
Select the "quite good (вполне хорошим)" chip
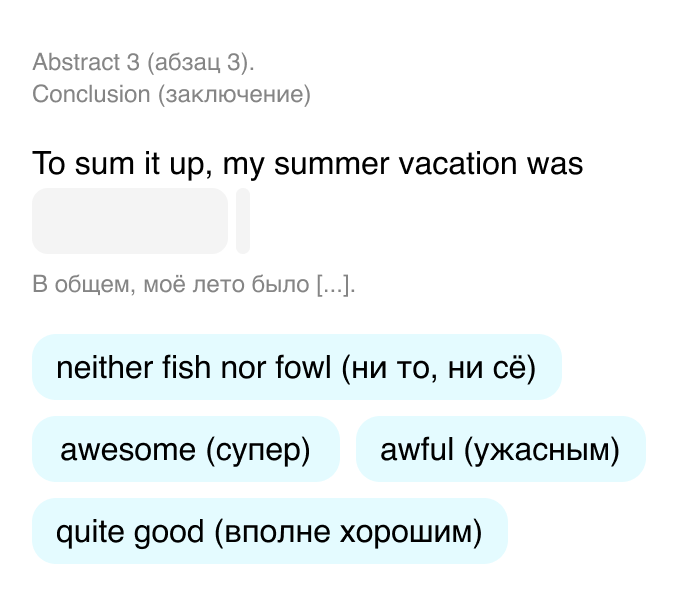tap(269, 531)
